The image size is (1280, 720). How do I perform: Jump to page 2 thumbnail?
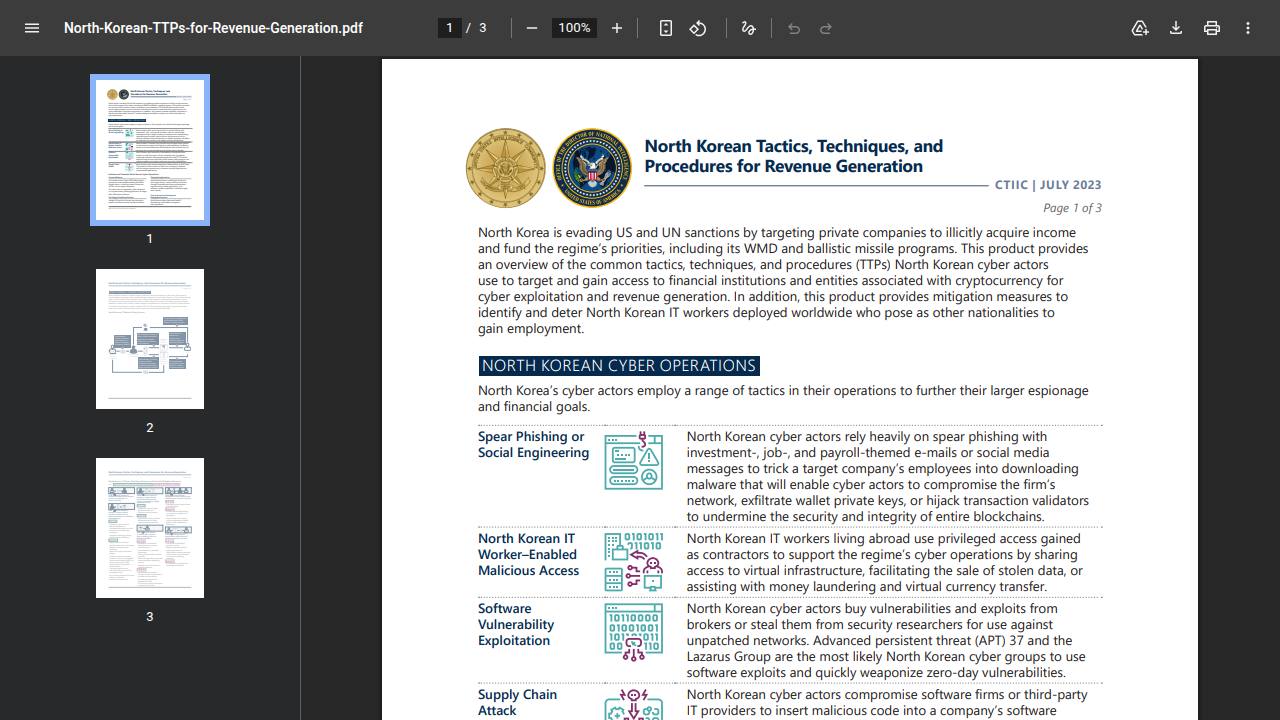click(x=150, y=339)
